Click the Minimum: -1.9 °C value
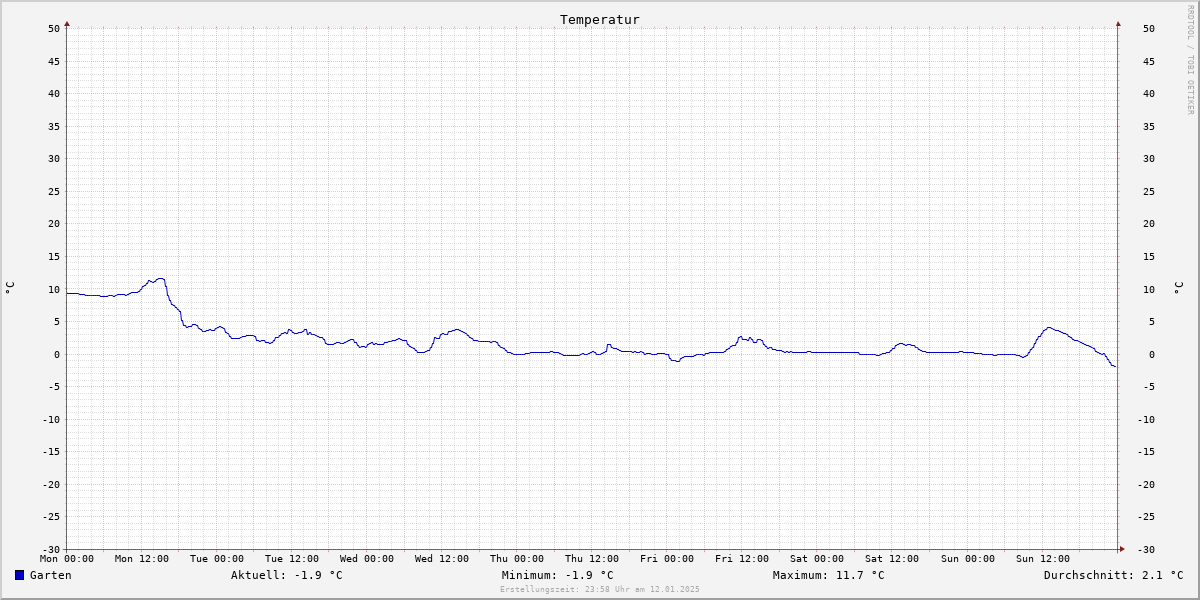This screenshot has width=1200, height=600. click(x=558, y=575)
